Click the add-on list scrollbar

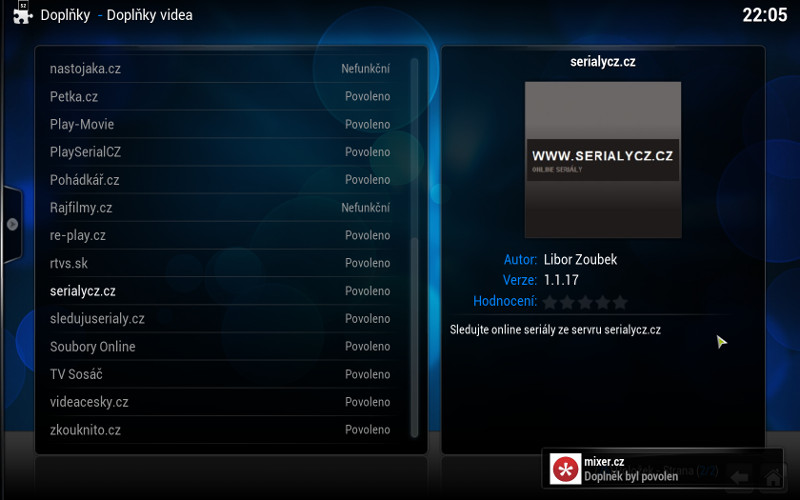[x=414, y=248]
